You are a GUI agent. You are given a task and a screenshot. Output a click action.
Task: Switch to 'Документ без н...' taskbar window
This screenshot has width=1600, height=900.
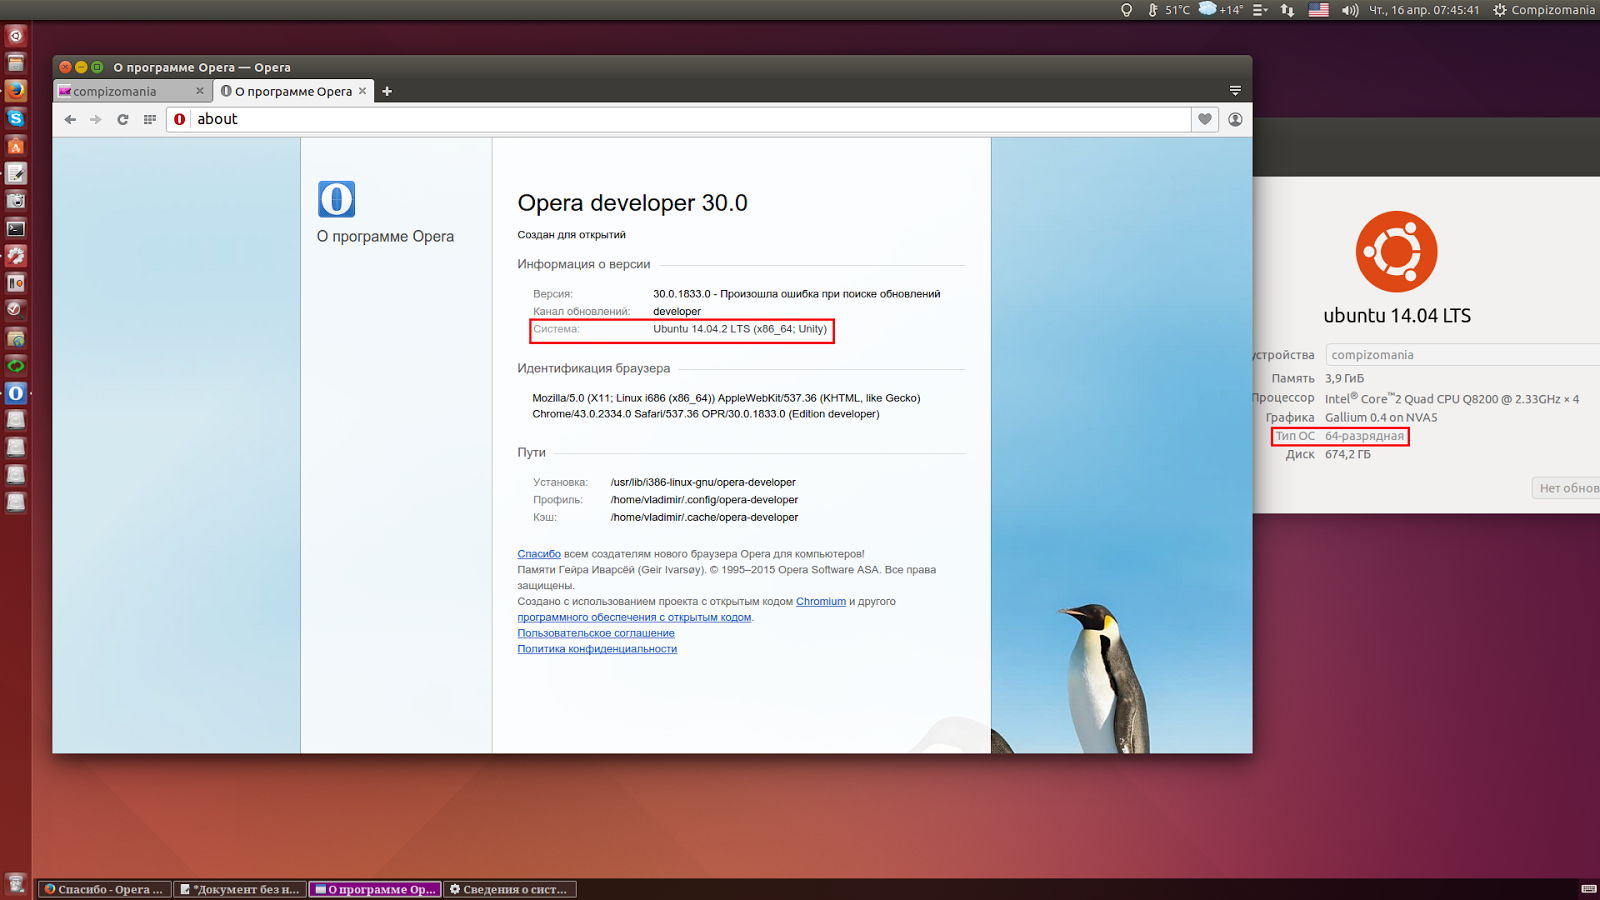tap(240, 889)
